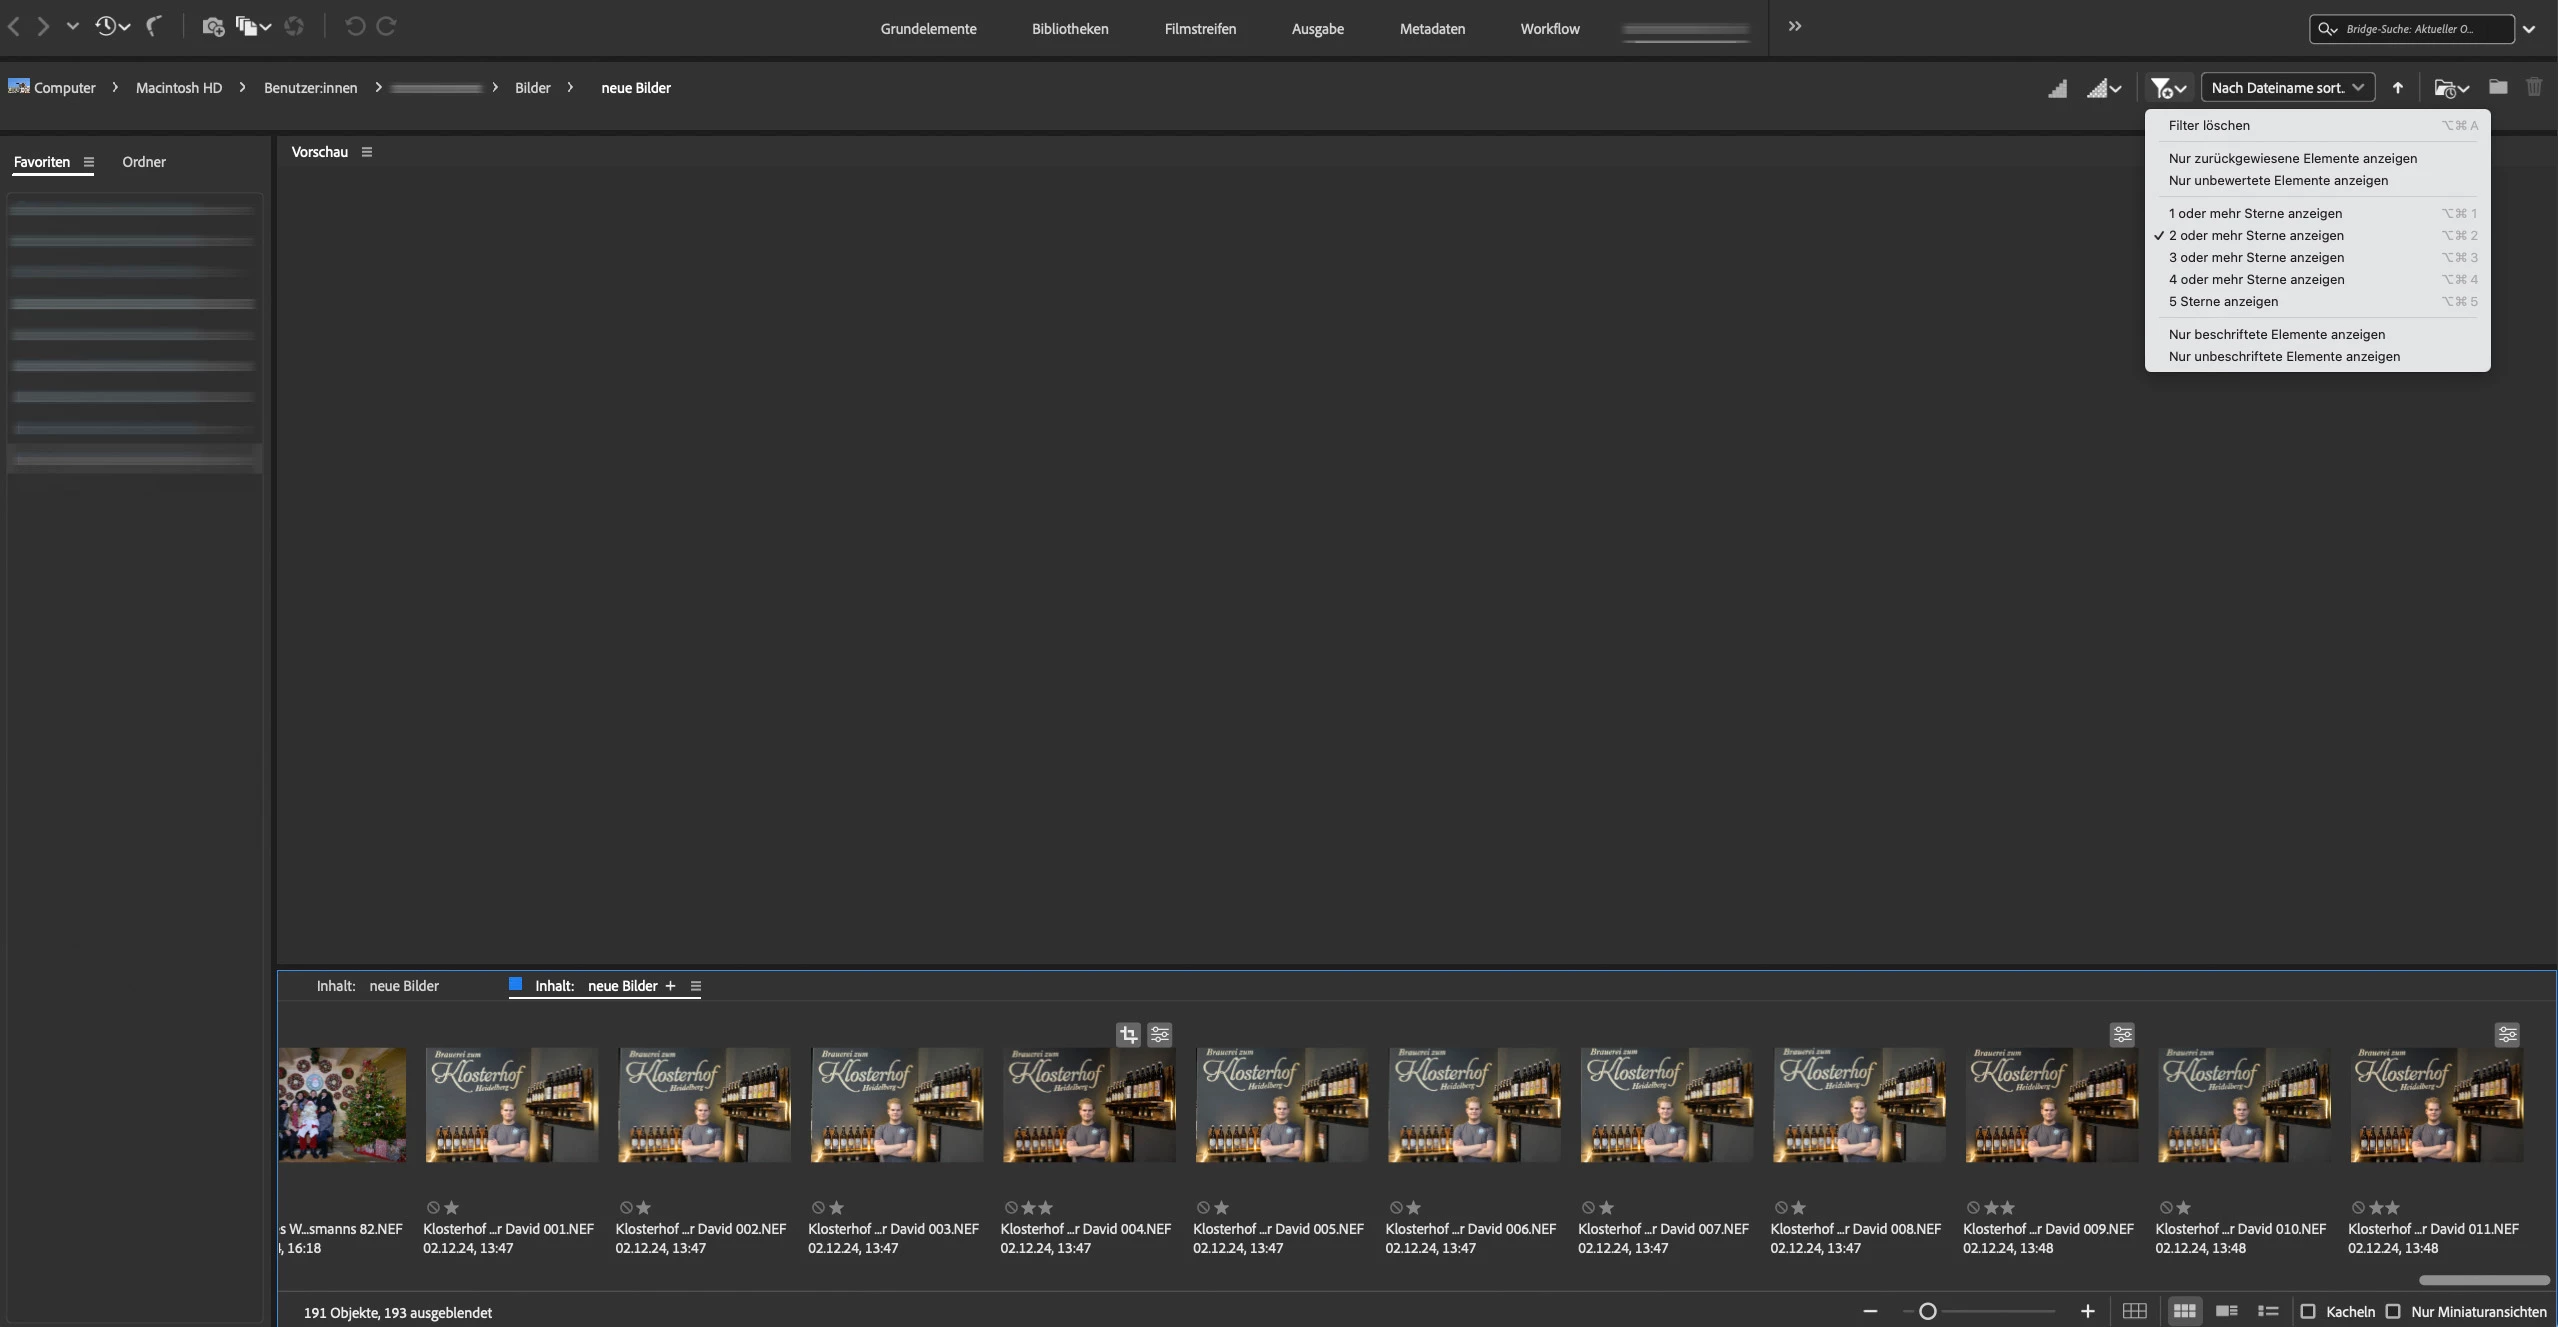
Task: Switch to the Filmstreifen workspace
Action: [x=1199, y=29]
